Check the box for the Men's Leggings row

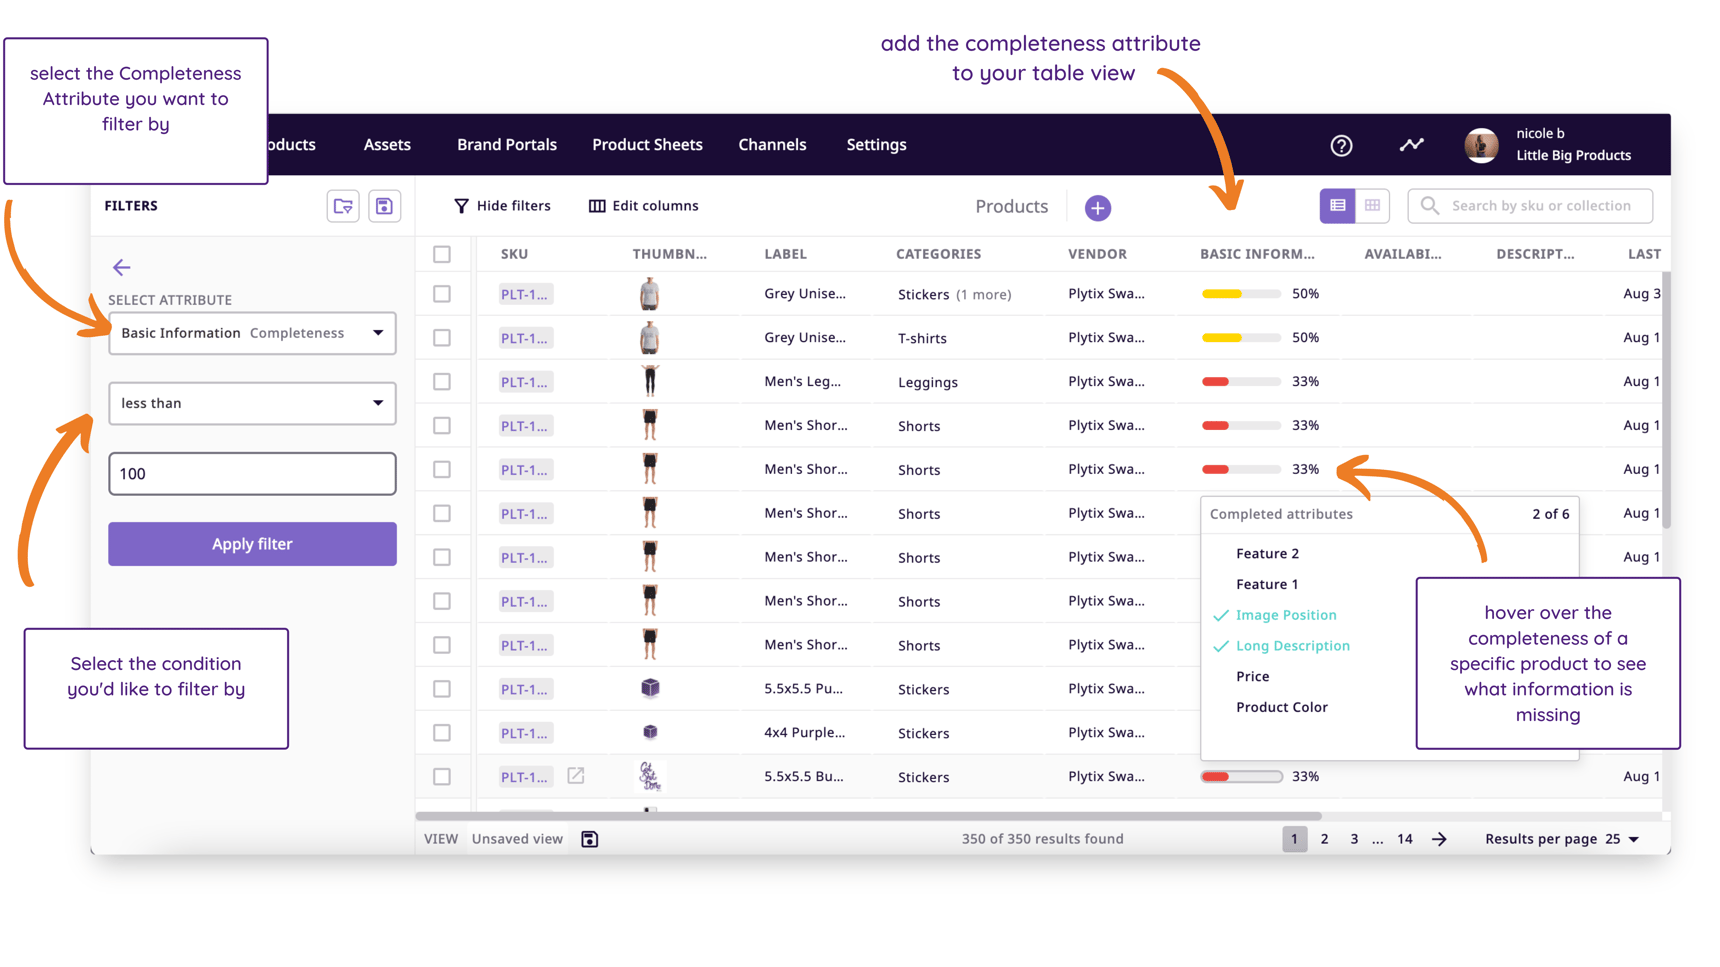[x=442, y=382]
